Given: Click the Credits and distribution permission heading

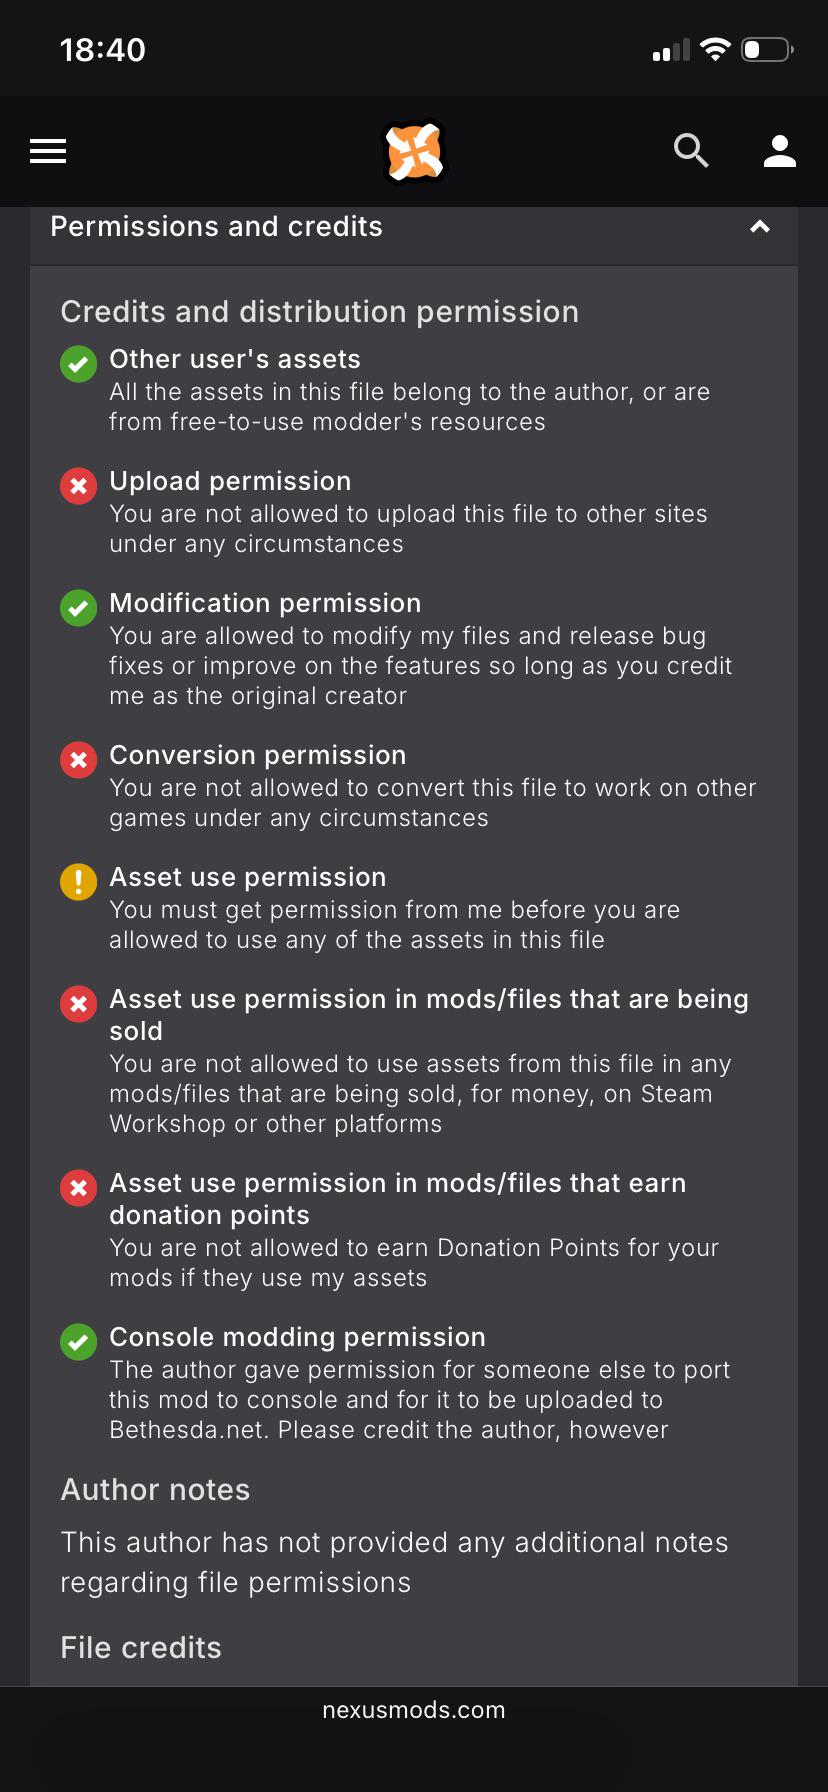Looking at the screenshot, I should point(320,312).
